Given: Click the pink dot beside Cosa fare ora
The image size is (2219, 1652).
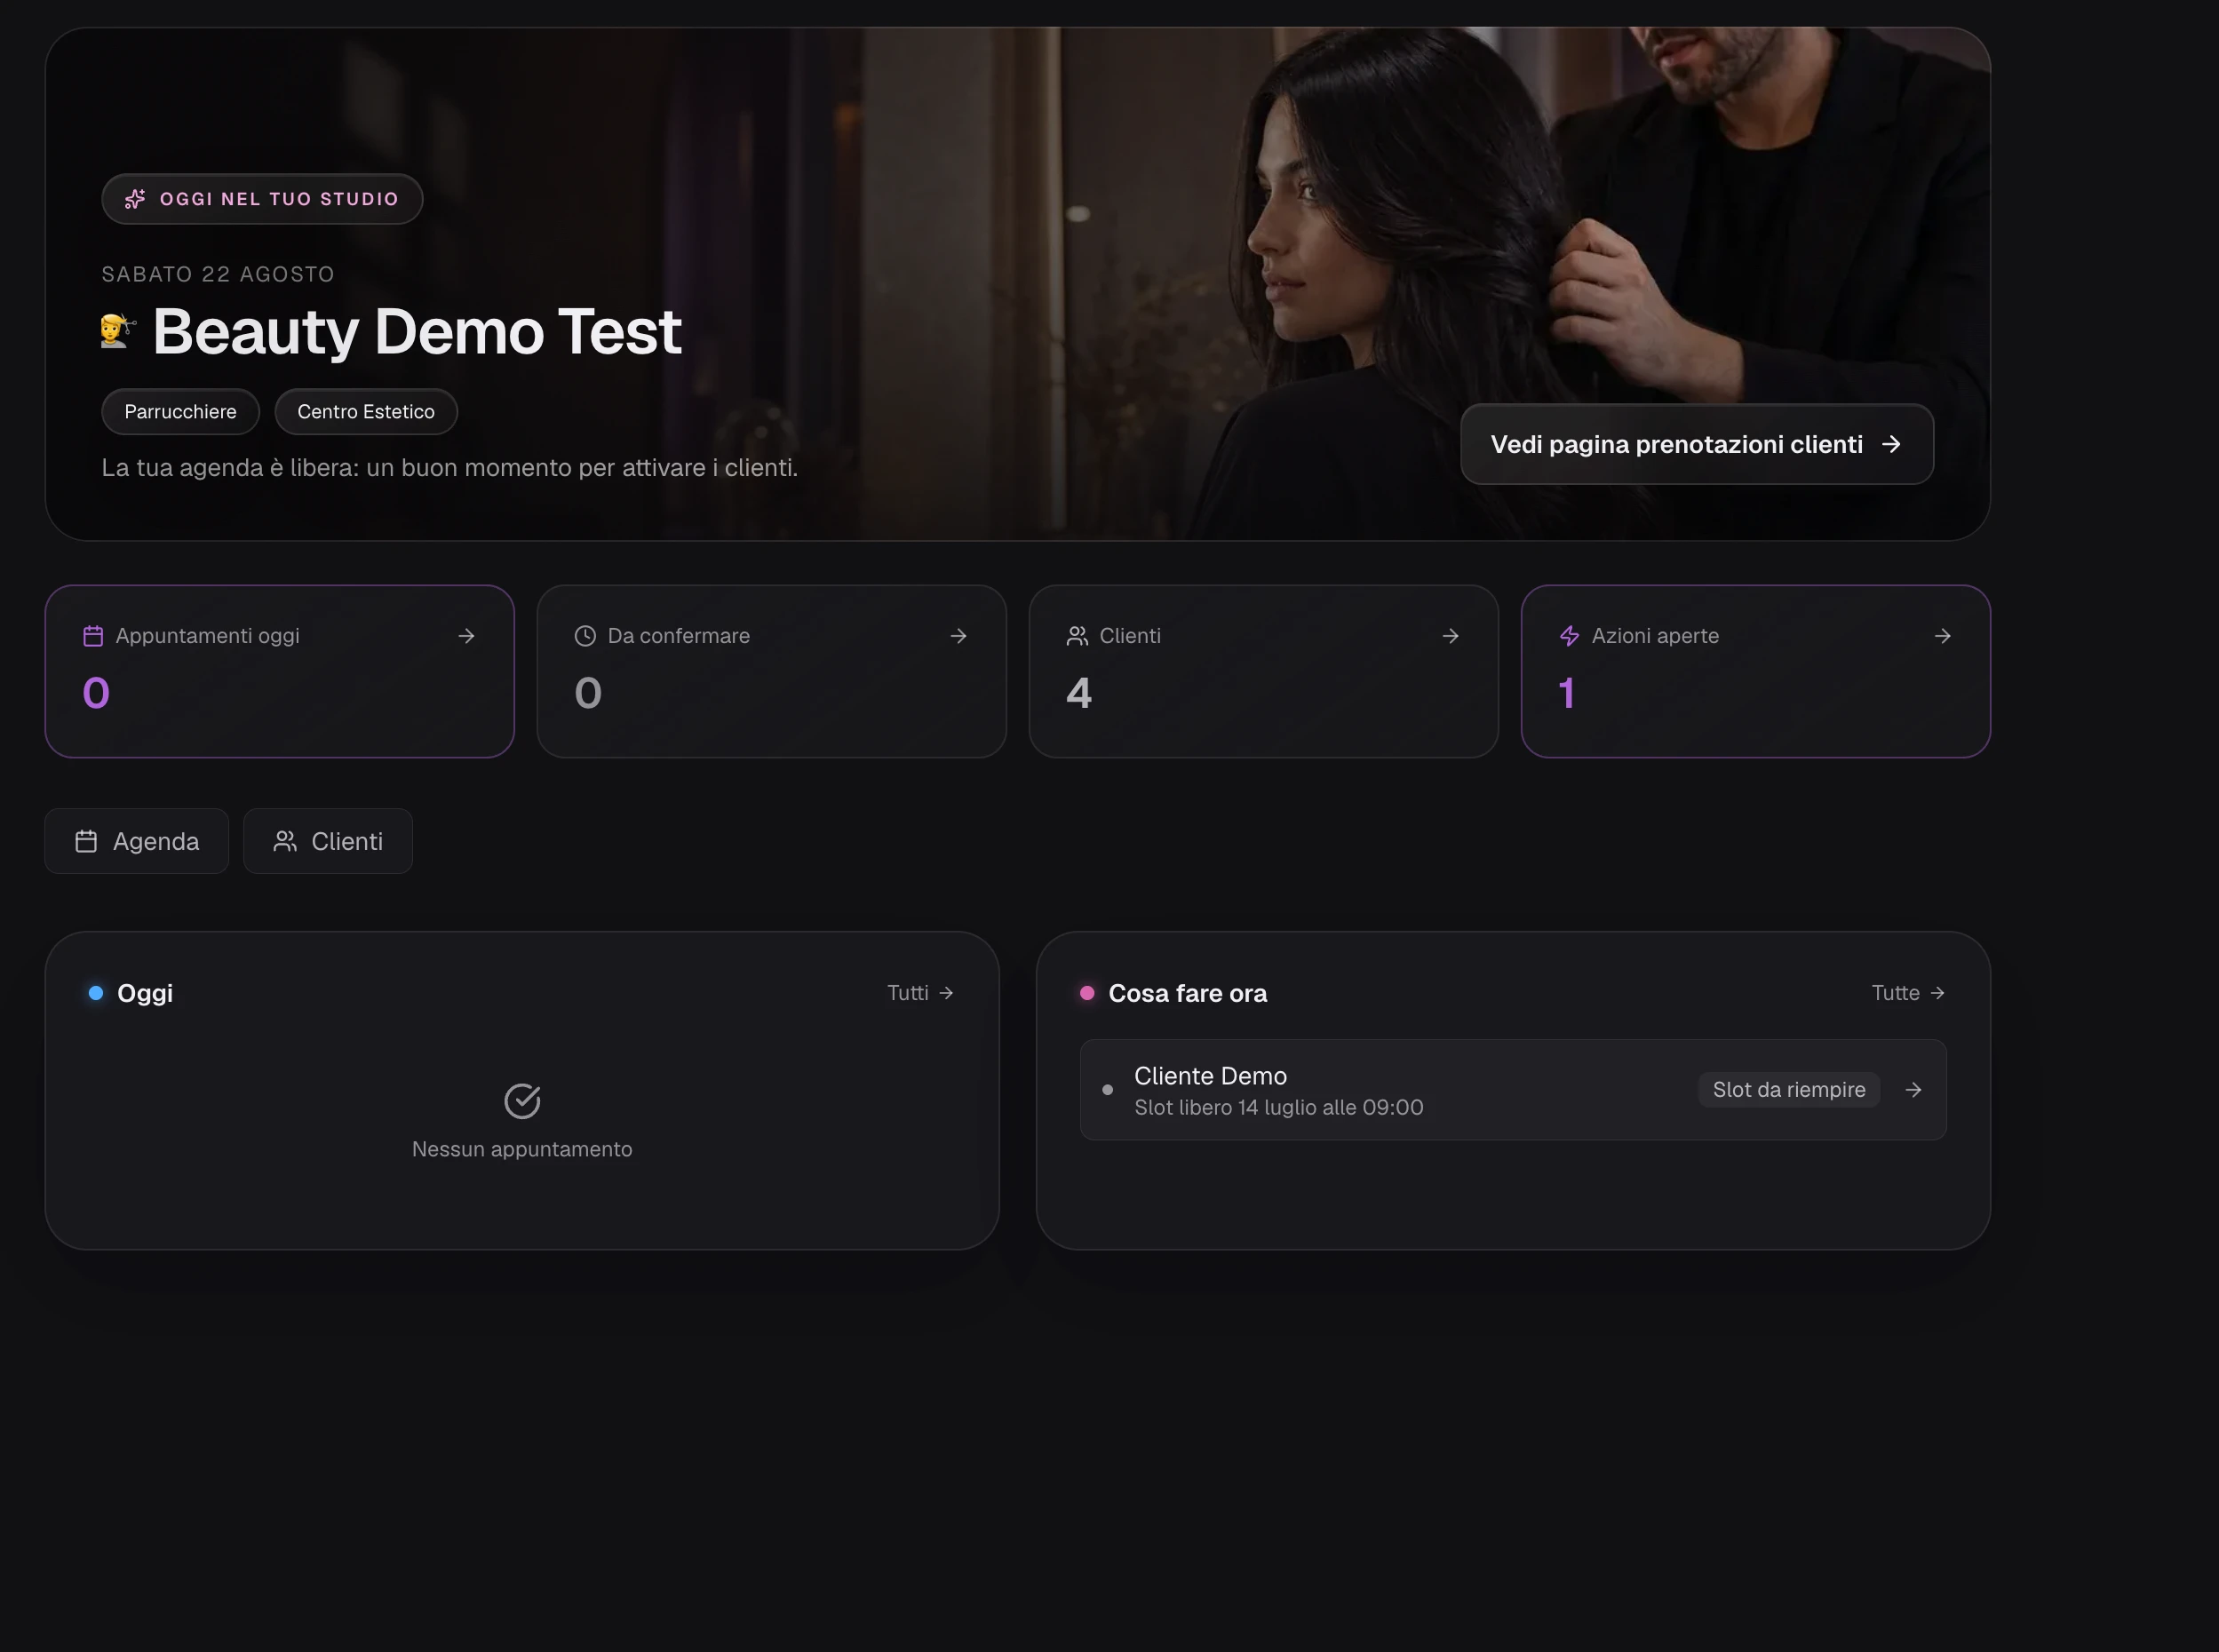Looking at the screenshot, I should tap(1087, 993).
